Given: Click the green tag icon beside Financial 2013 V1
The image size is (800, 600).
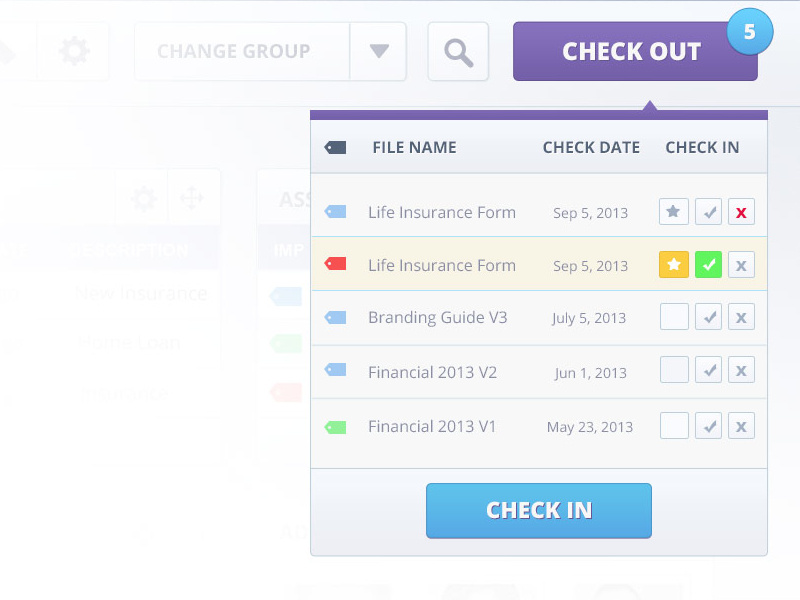Looking at the screenshot, I should pyautogui.click(x=335, y=427).
